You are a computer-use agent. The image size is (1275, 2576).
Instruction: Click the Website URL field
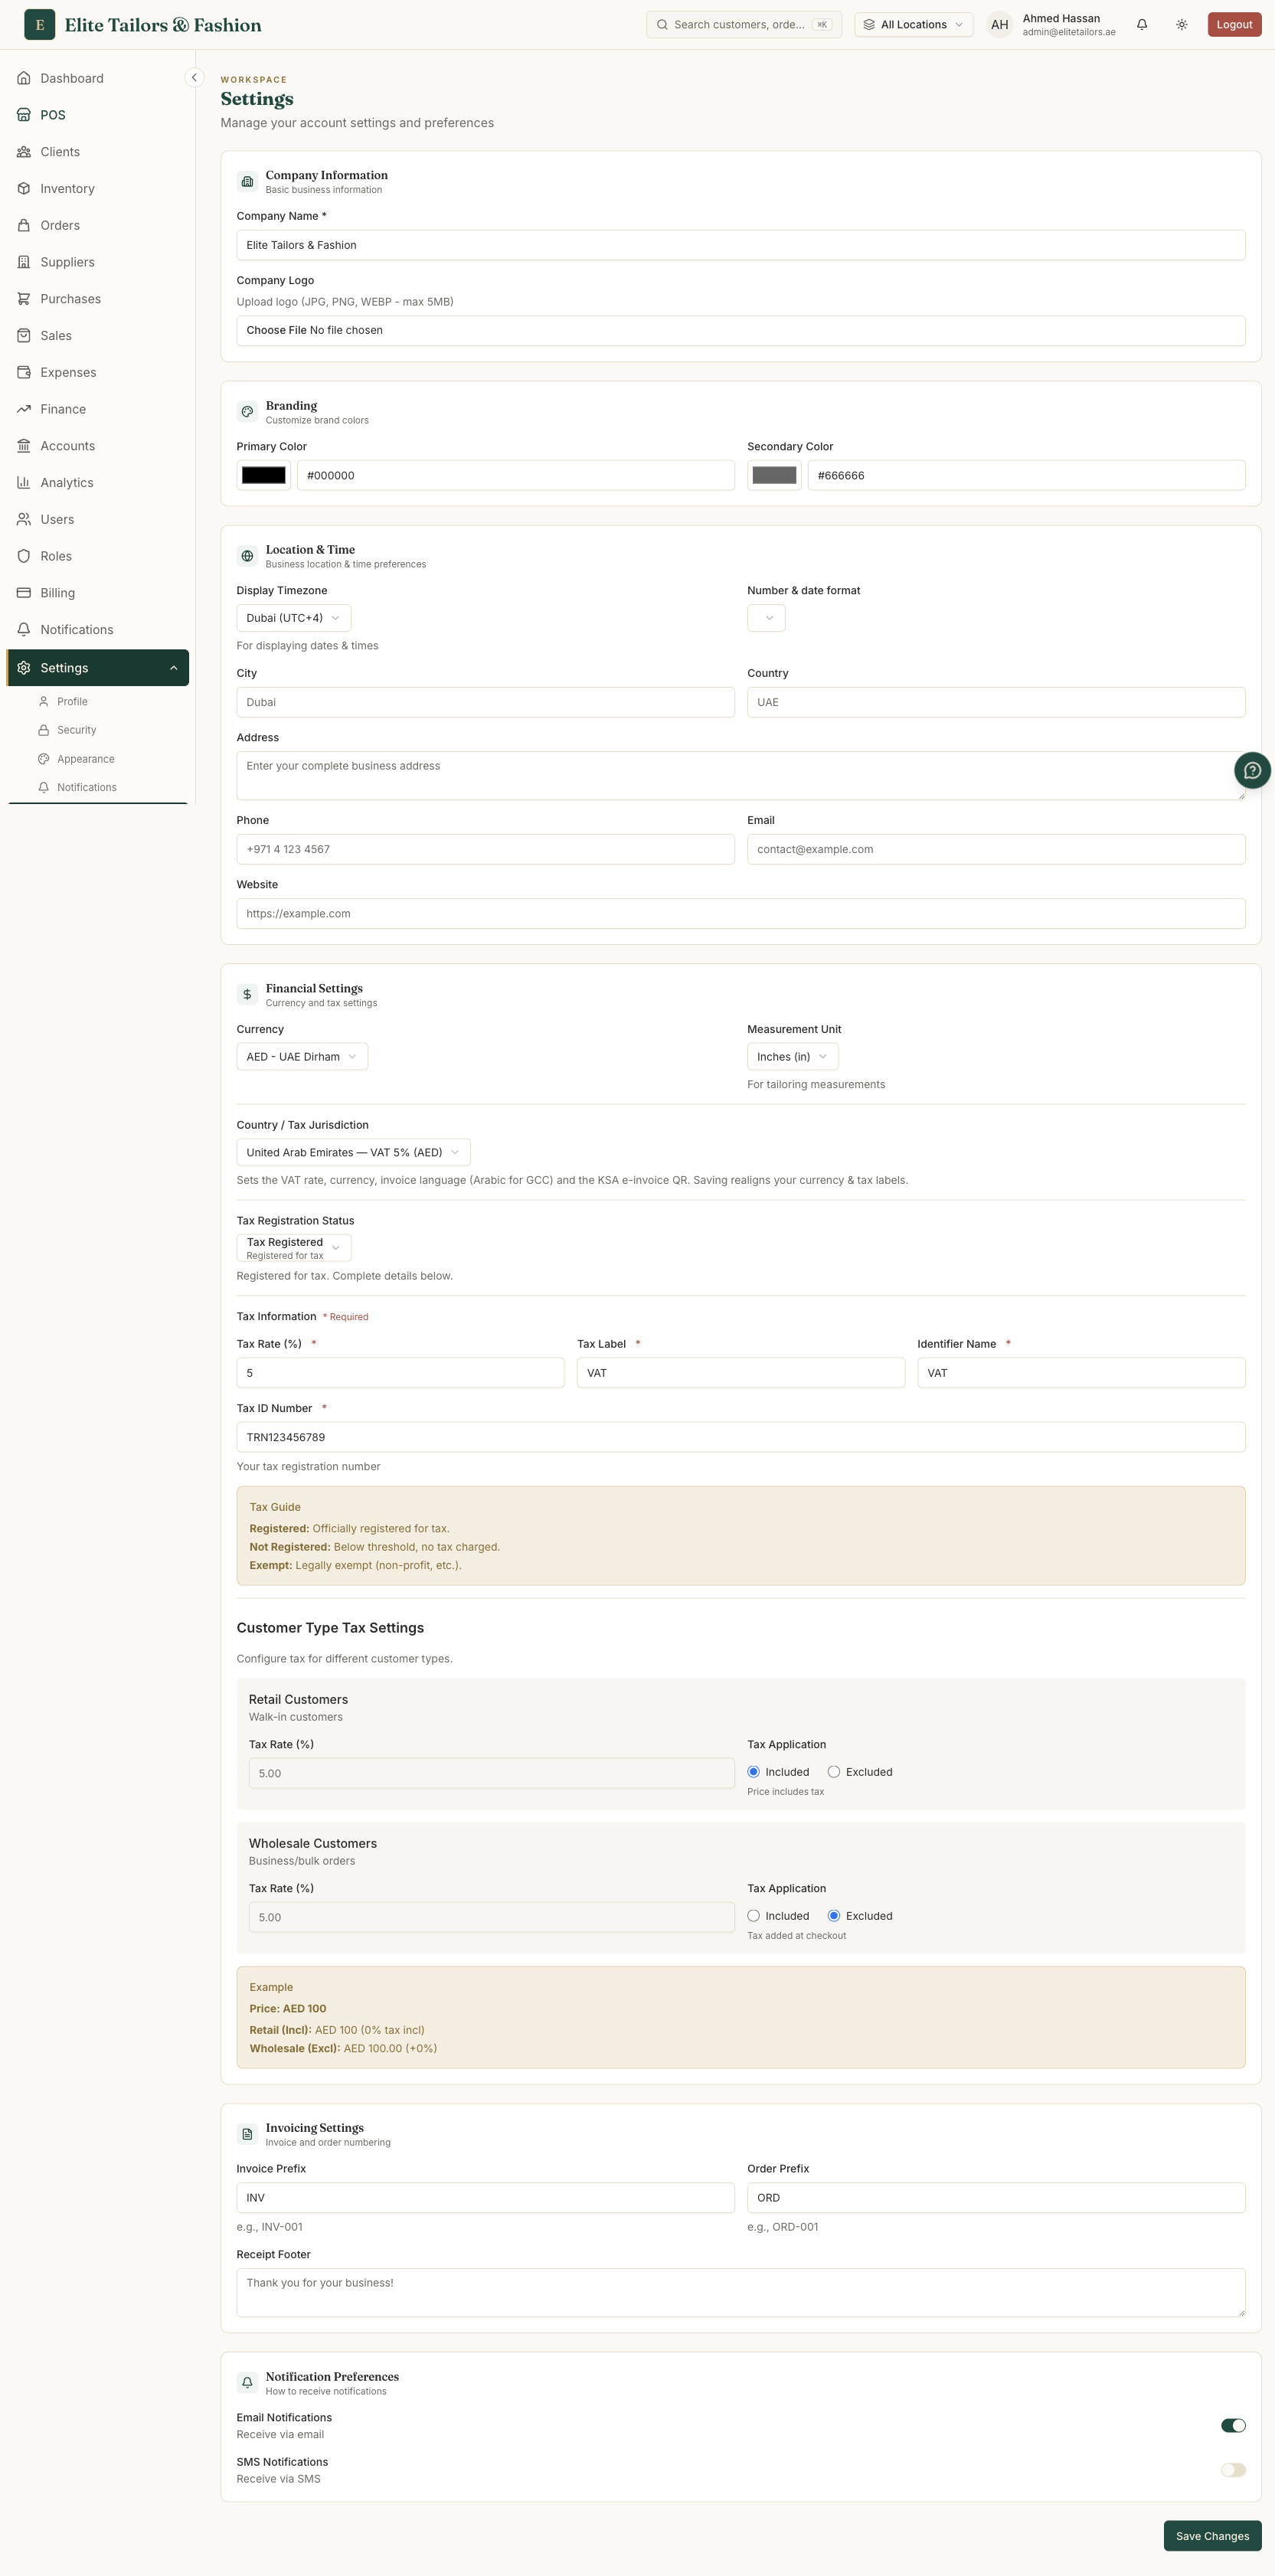[x=741, y=914]
